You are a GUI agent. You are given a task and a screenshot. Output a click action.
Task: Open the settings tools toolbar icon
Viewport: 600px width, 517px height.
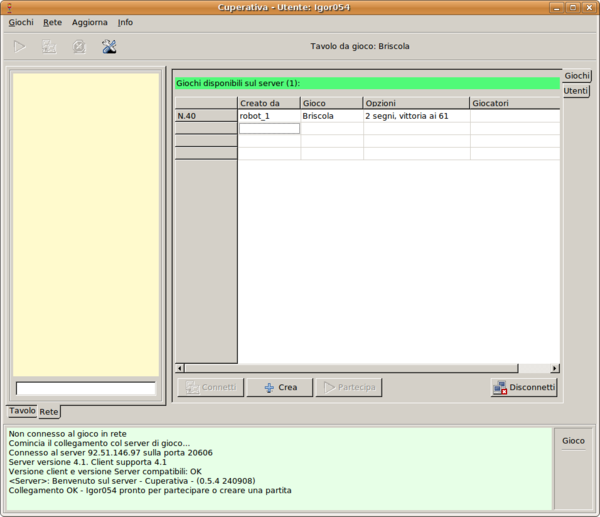click(109, 46)
